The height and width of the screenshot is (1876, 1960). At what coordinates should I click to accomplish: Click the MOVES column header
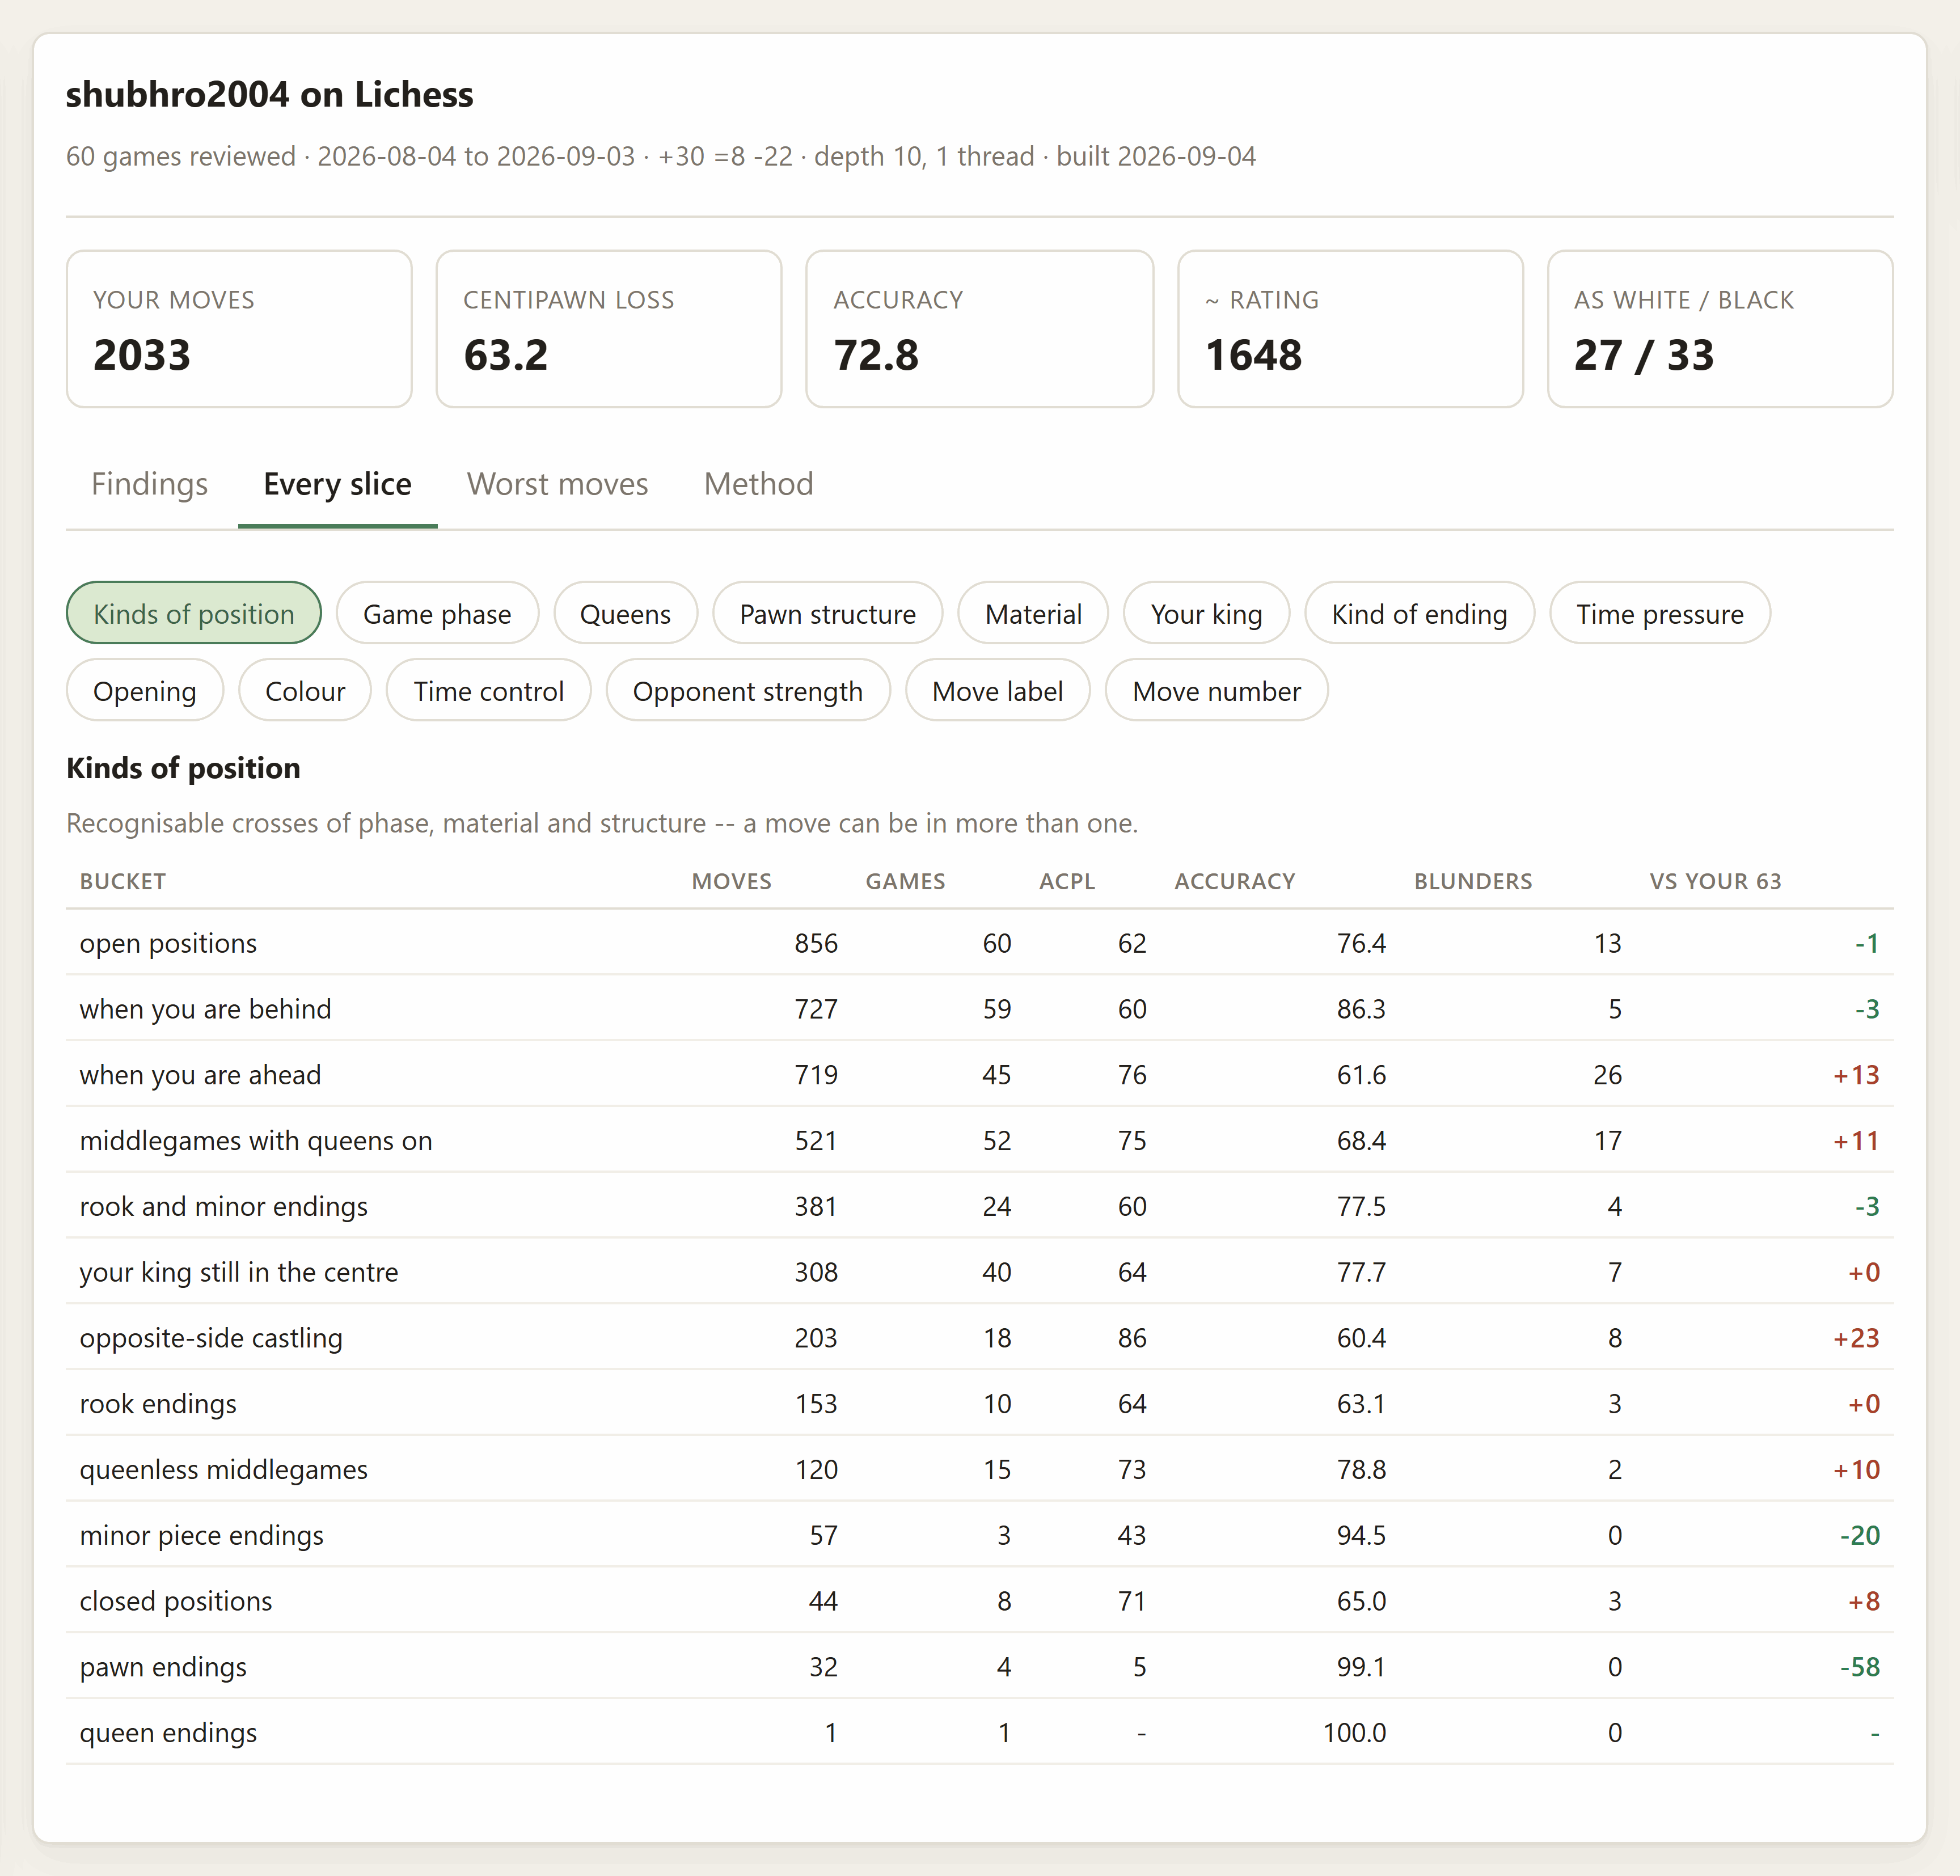[x=732, y=881]
